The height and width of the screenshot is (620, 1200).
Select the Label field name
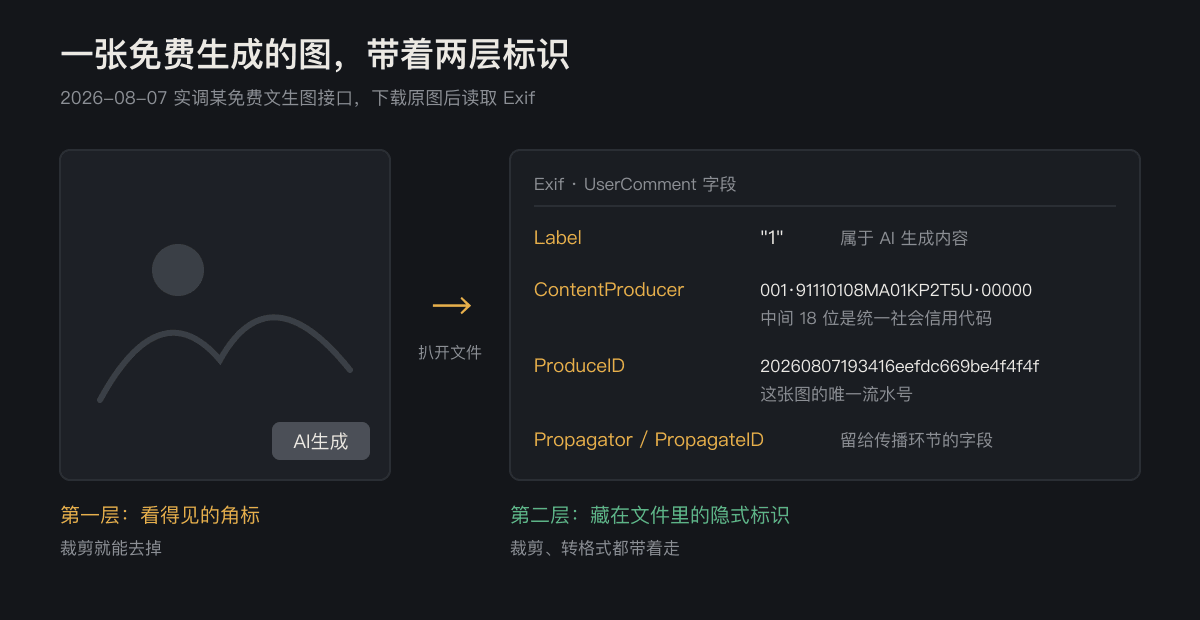pos(558,238)
